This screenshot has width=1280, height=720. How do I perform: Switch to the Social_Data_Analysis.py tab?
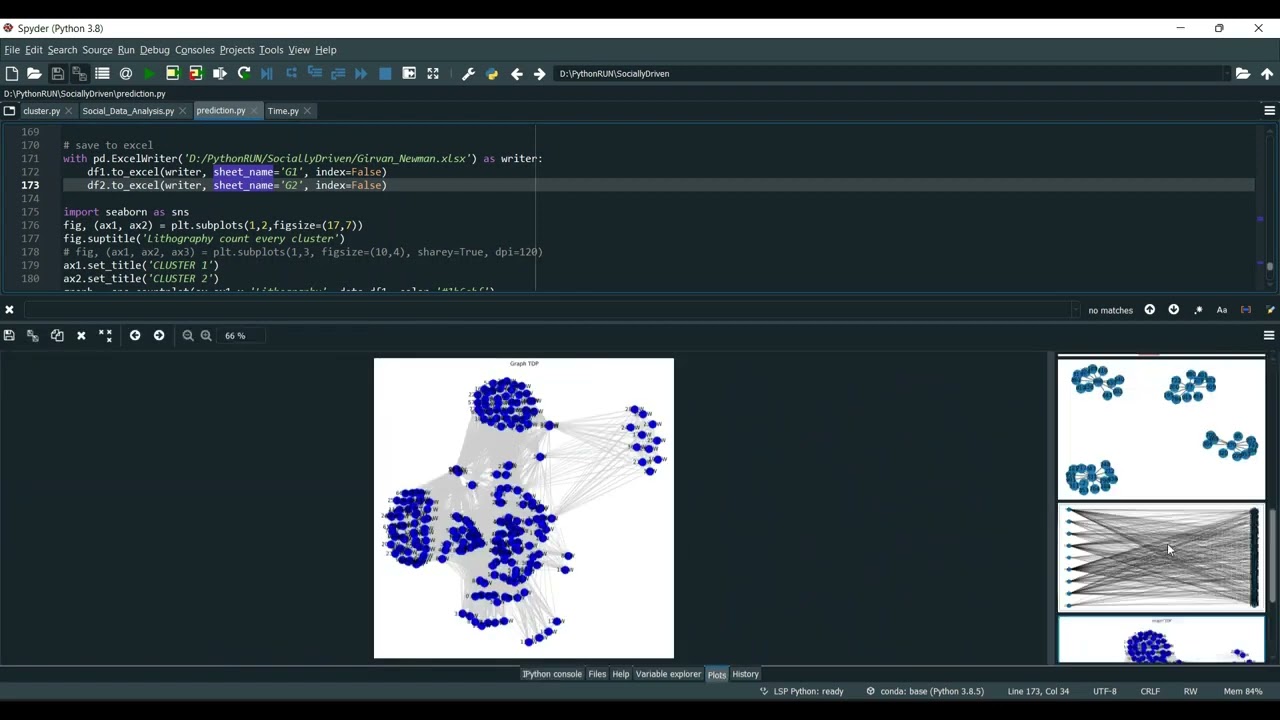[x=128, y=111]
